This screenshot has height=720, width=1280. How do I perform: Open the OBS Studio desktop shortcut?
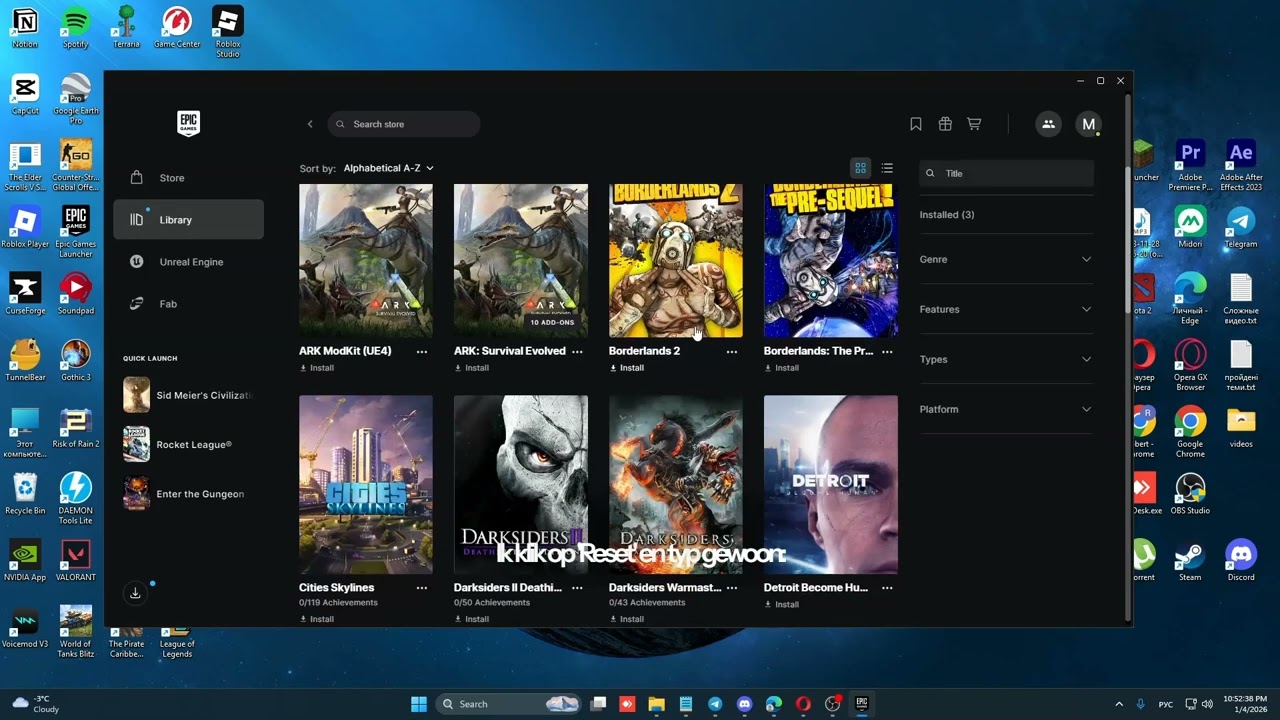[x=1190, y=493]
